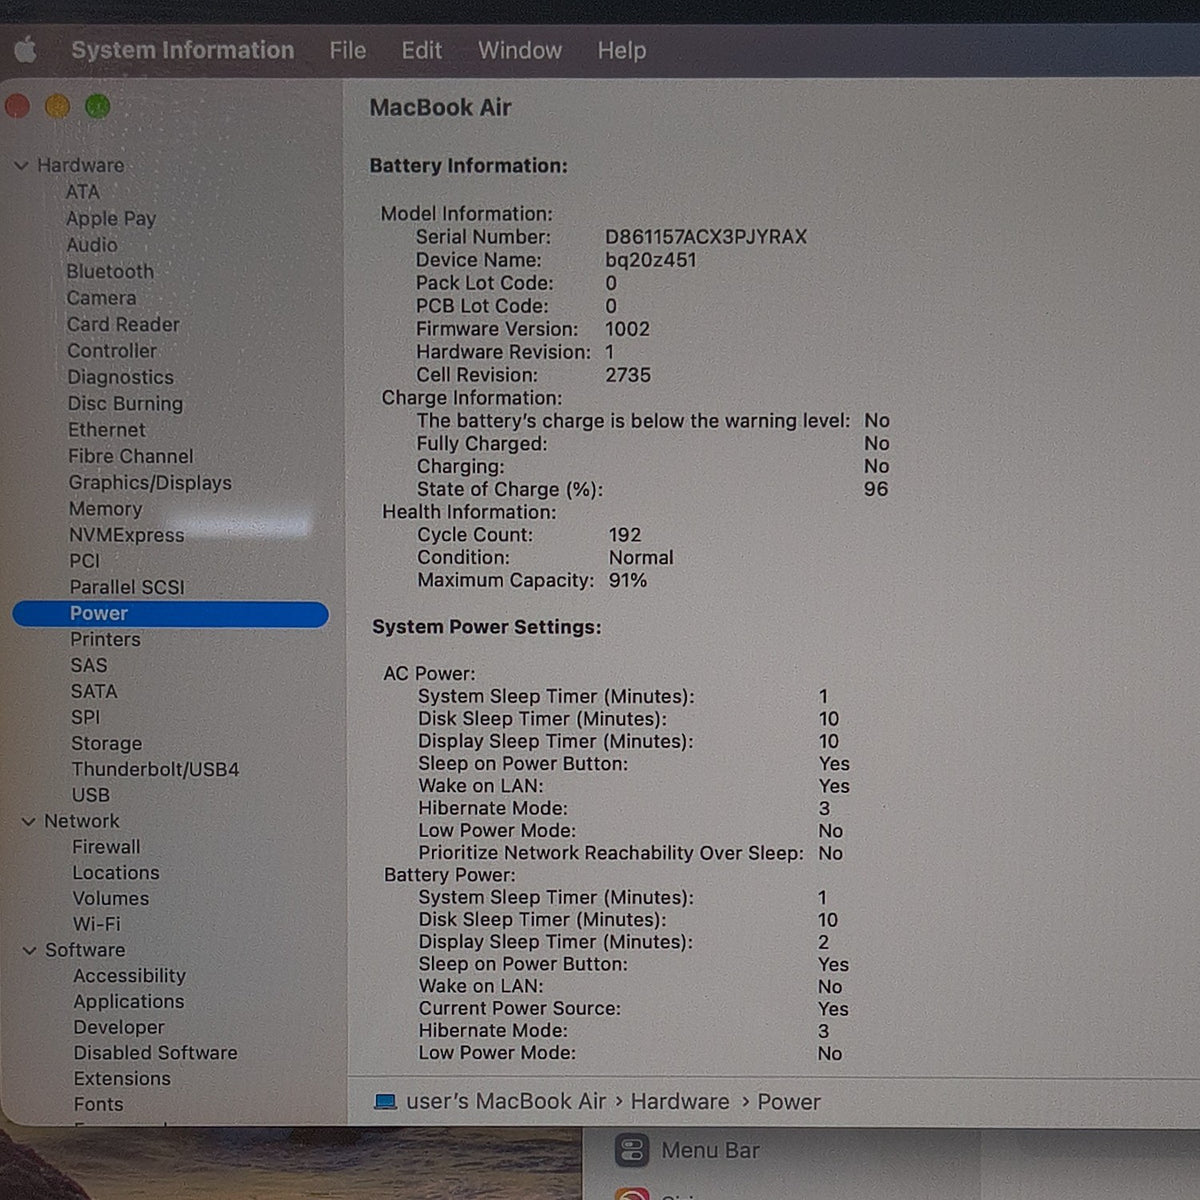Select Wi-Fi under Network

96,924
